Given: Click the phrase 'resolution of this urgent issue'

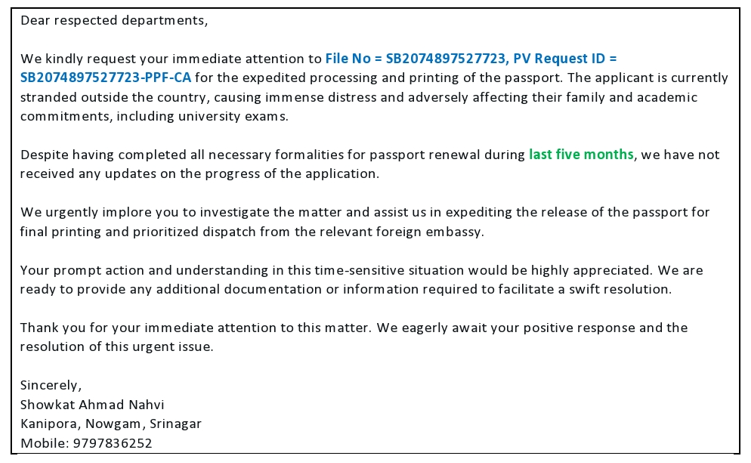Looking at the screenshot, I should click(x=116, y=347).
